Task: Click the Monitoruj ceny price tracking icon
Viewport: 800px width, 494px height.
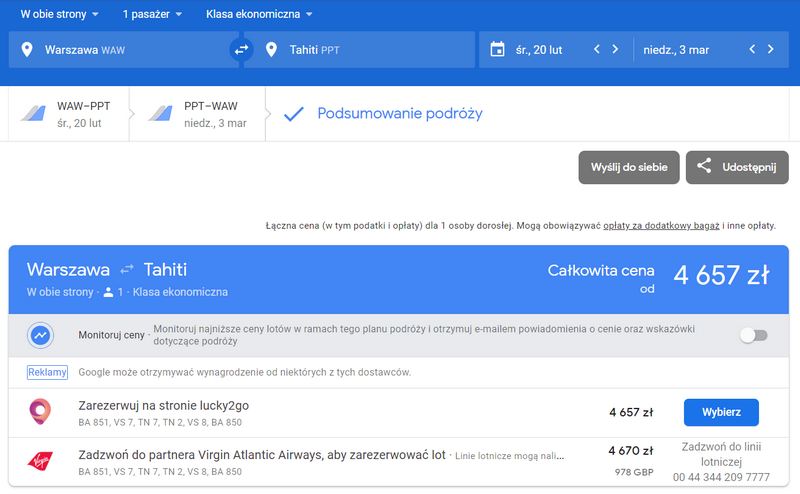Action: click(x=40, y=335)
